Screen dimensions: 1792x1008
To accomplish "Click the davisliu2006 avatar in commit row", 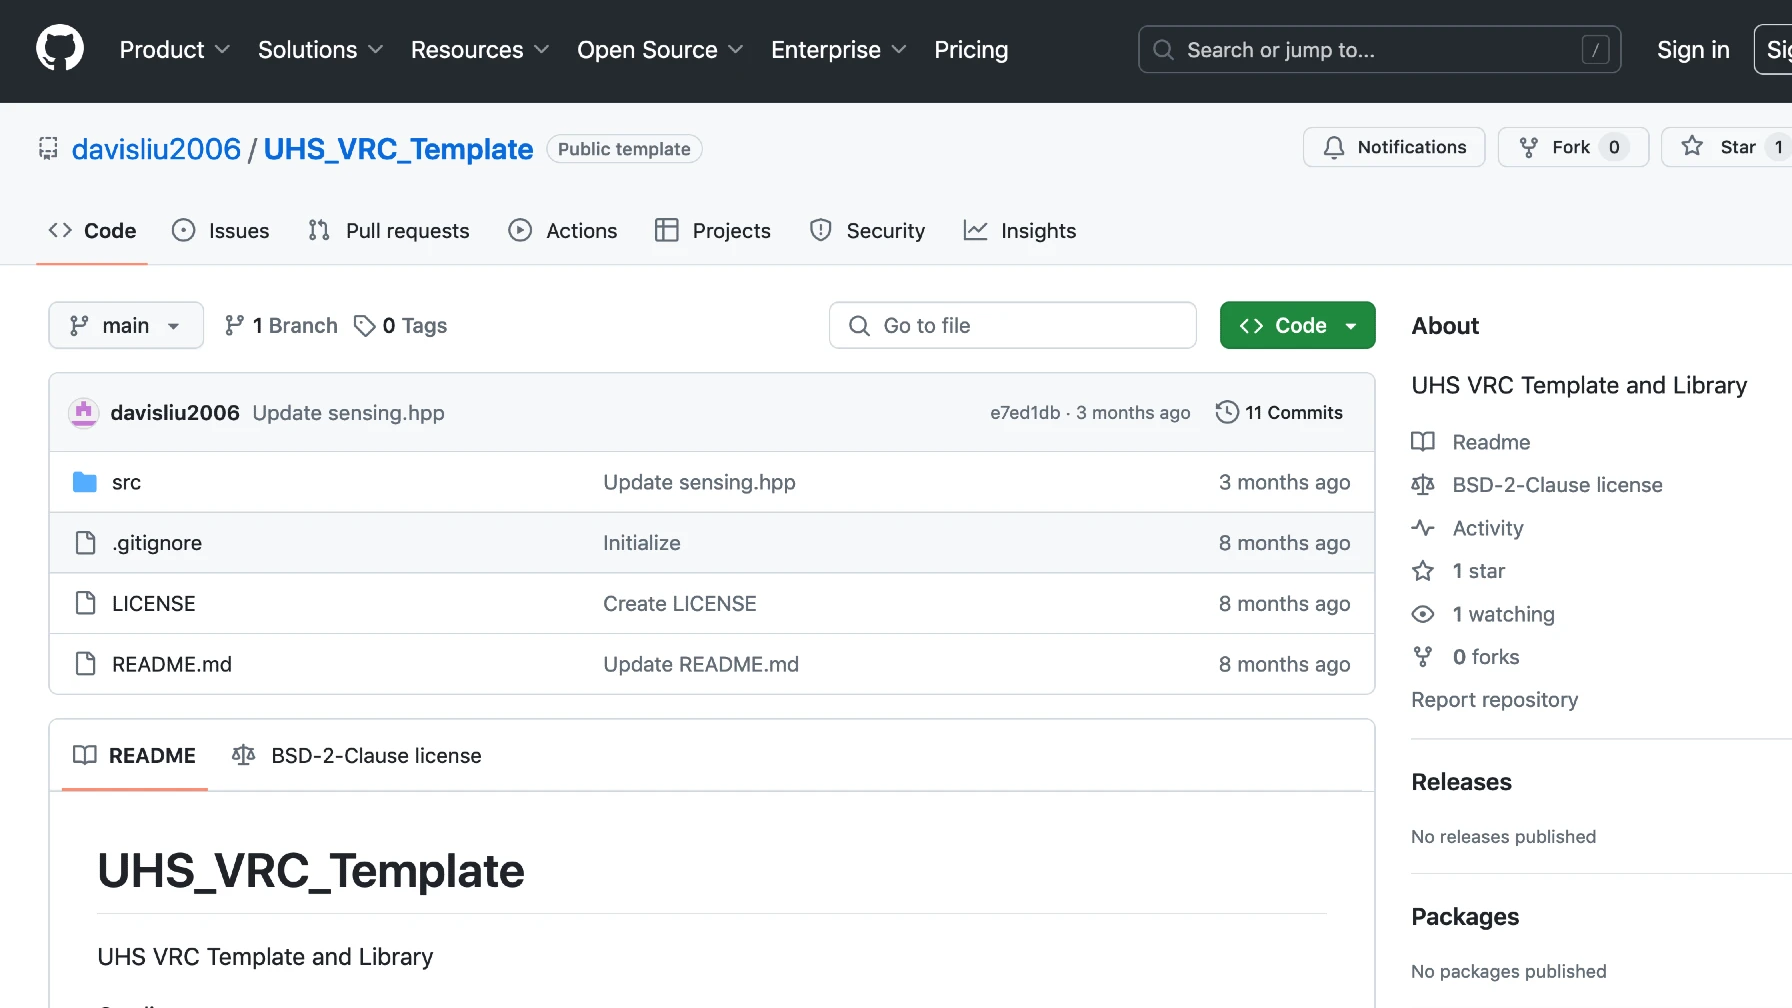I will (83, 412).
